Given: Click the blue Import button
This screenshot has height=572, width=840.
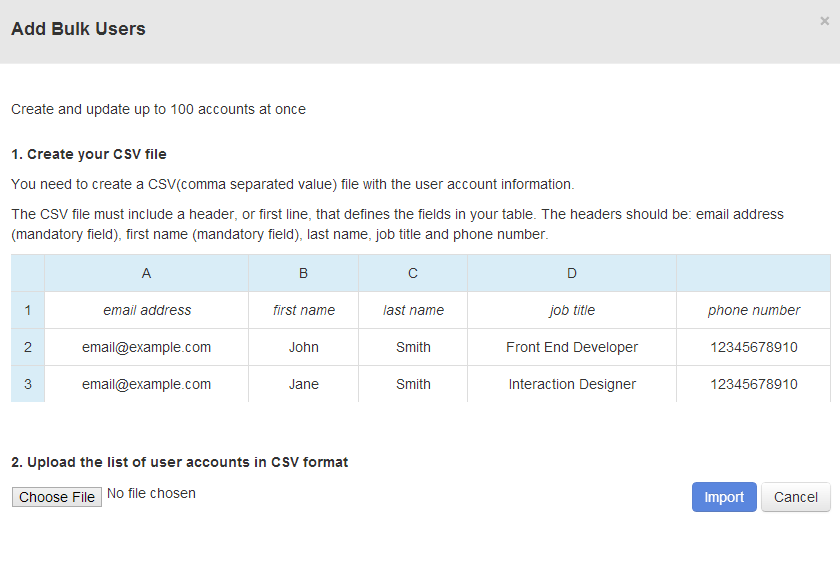Looking at the screenshot, I should coord(724,497).
